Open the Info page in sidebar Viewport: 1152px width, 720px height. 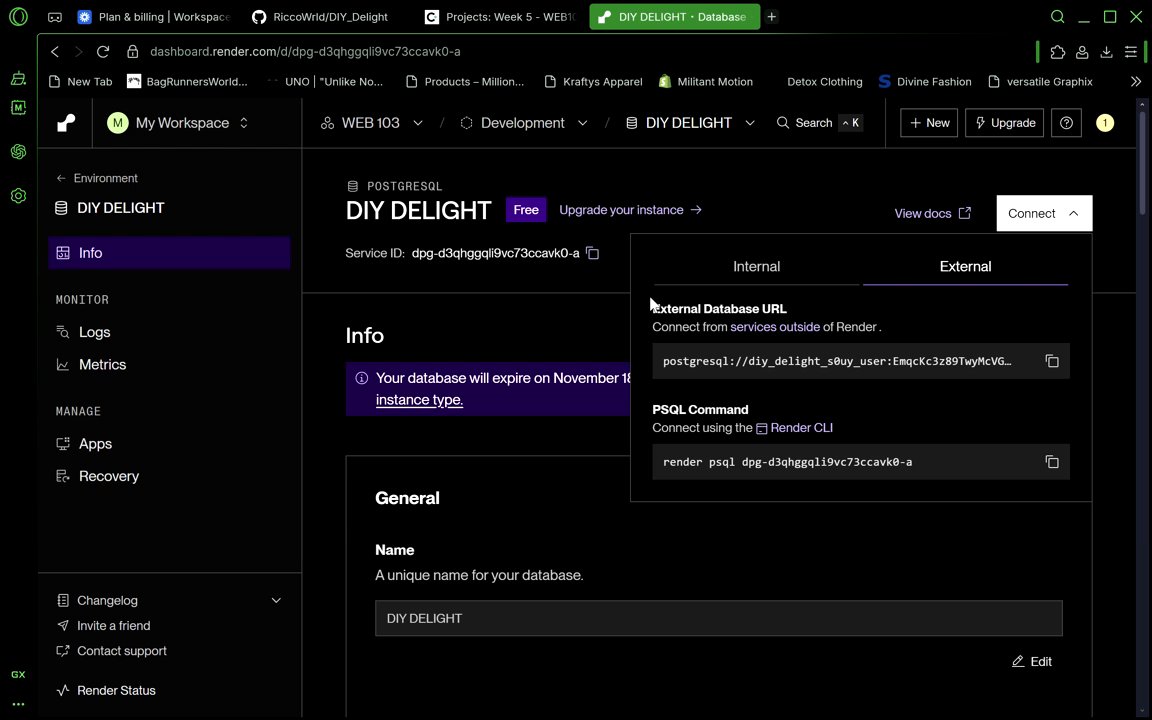pos(169,253)
